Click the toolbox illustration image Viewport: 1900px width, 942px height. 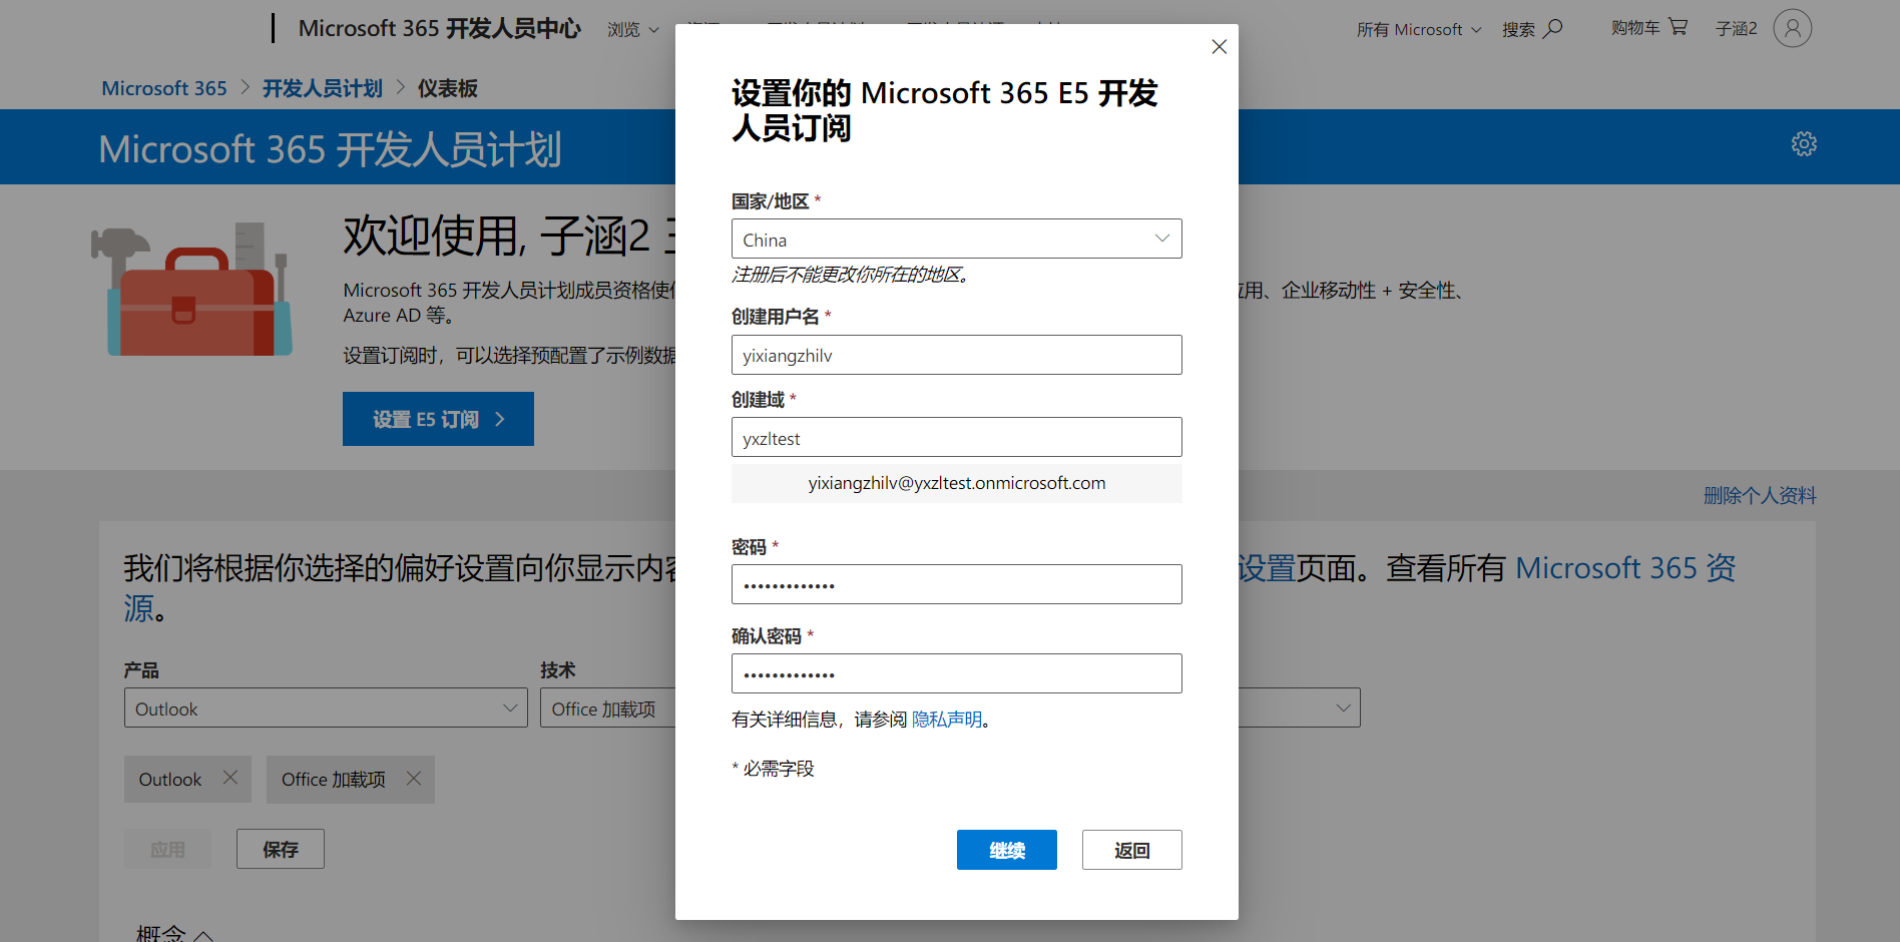(192, 290)
